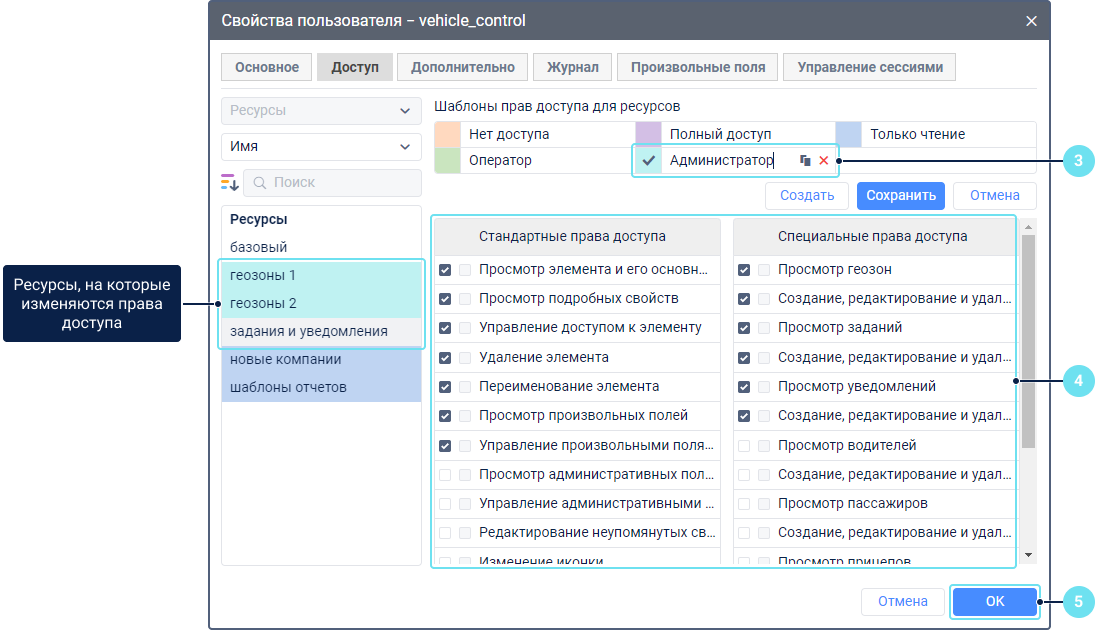The image size is (1095, 630).
Task: Select the Полный доступ purple color swatch
Action: (648, 134)
